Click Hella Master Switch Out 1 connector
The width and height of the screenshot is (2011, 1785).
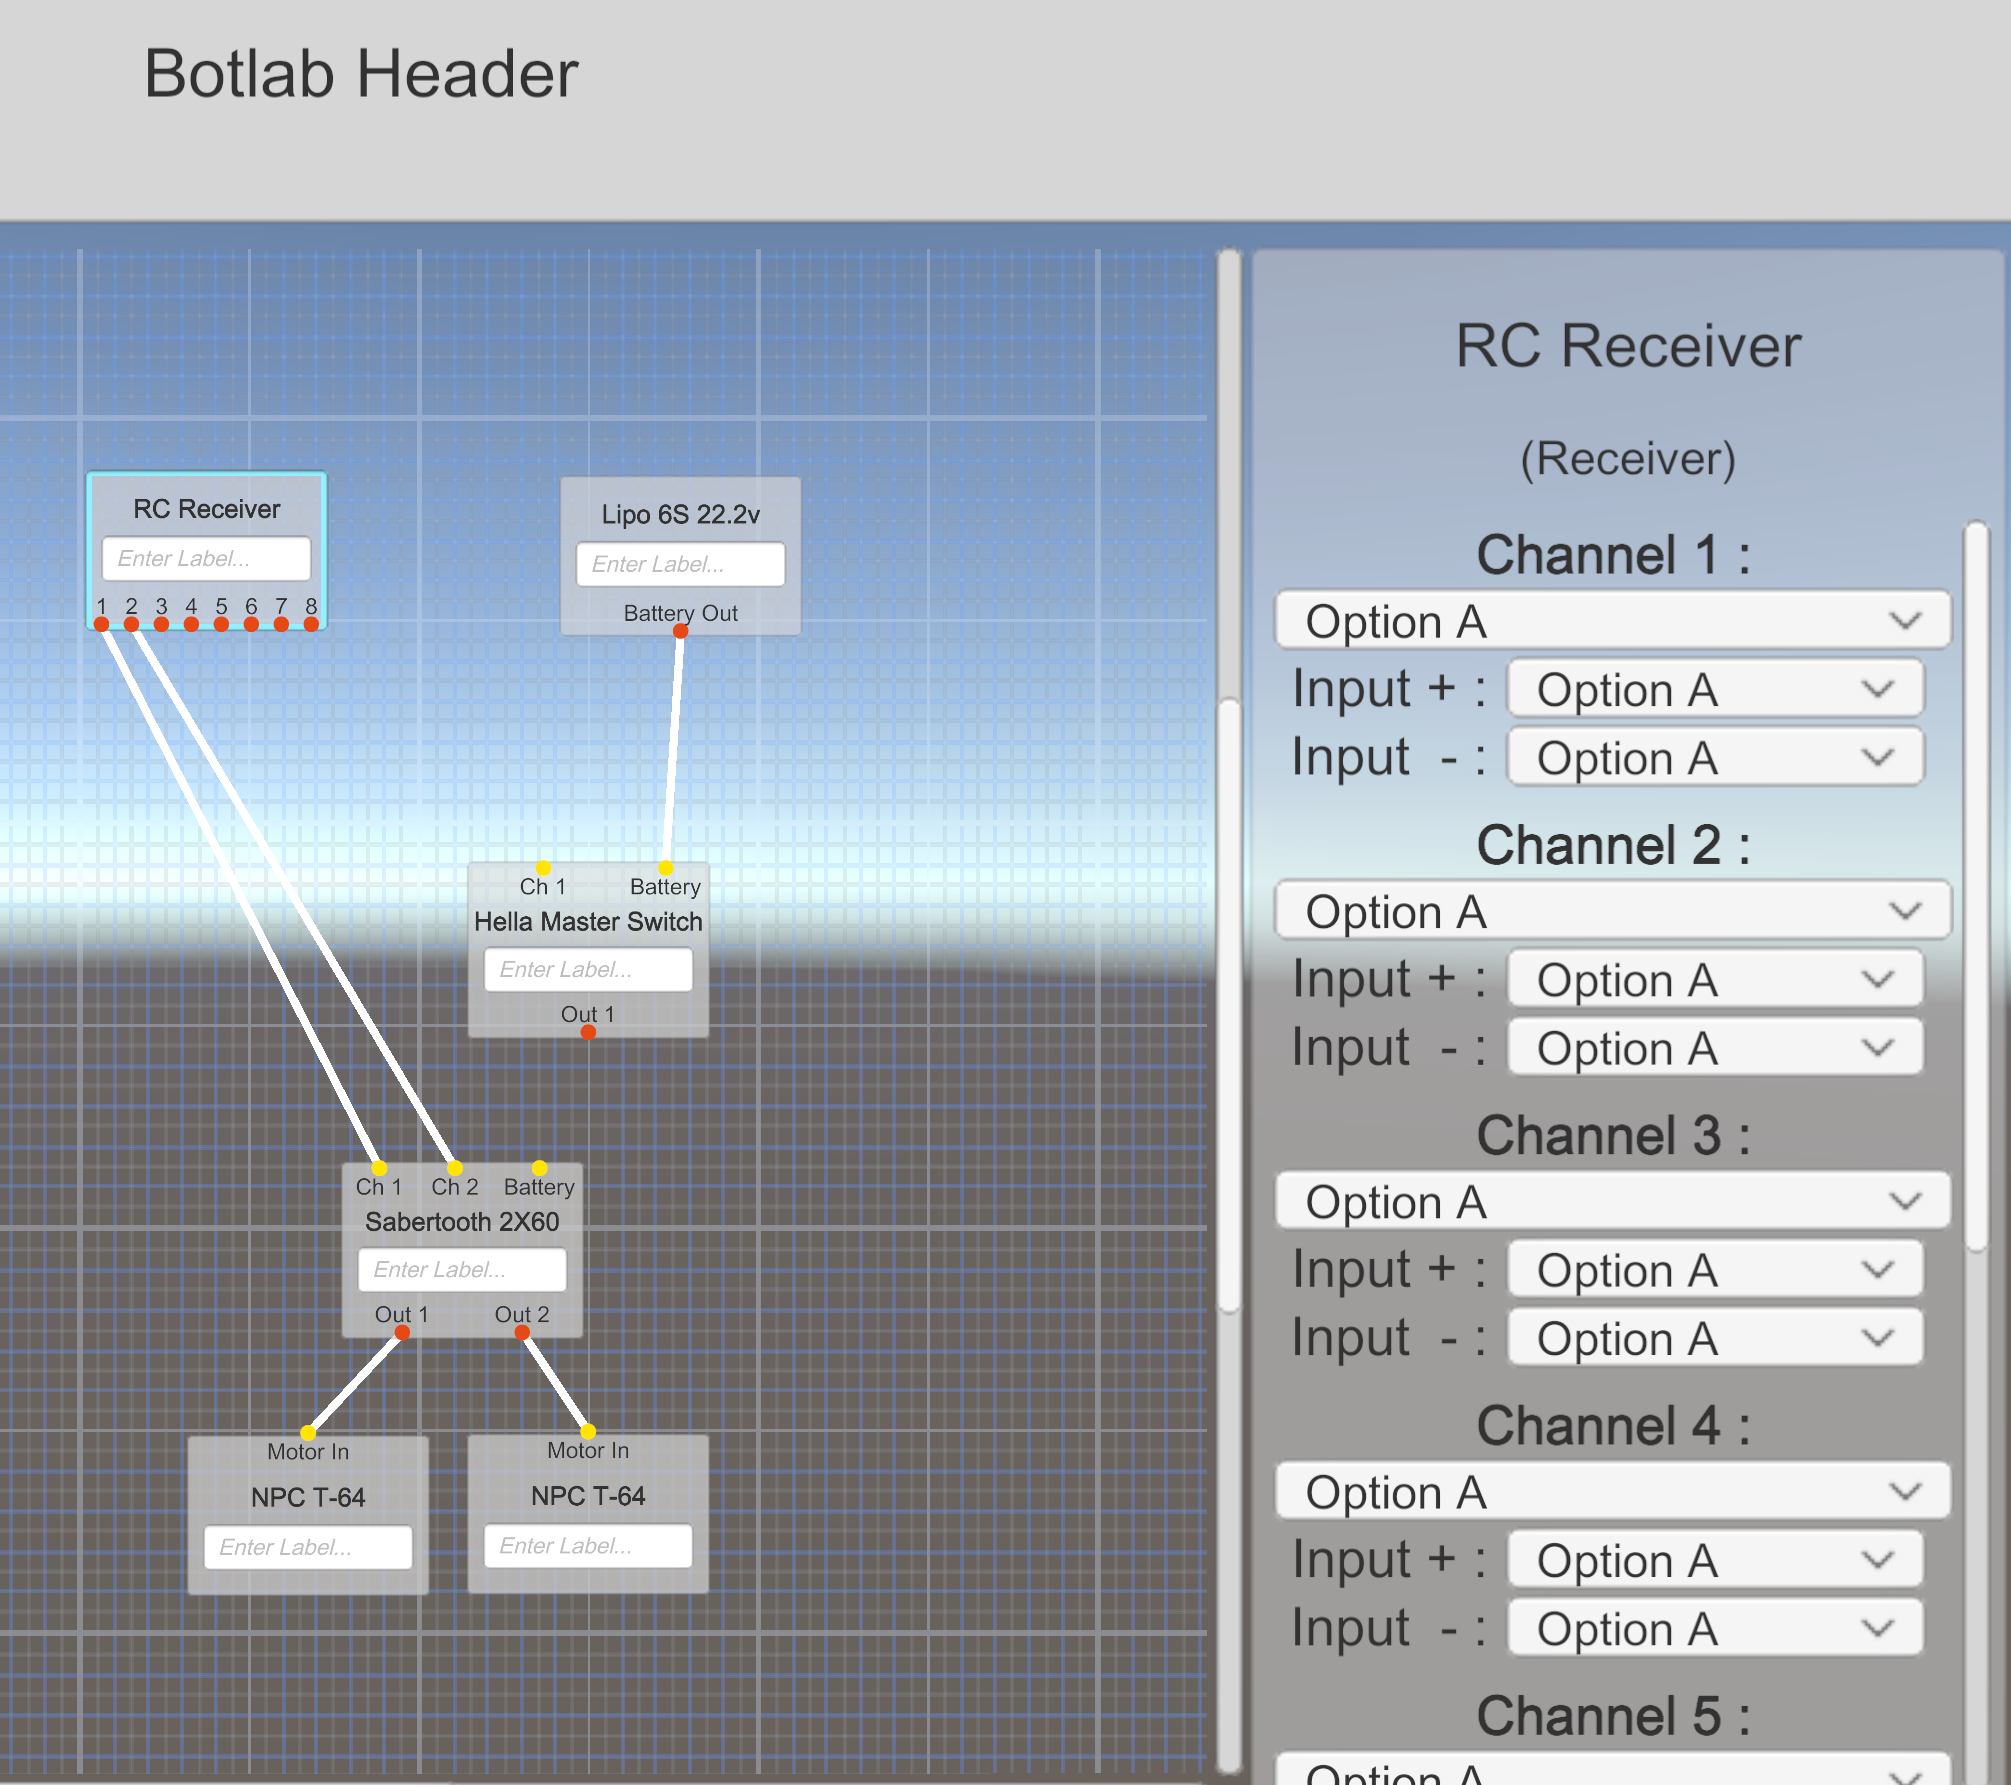588,1032
